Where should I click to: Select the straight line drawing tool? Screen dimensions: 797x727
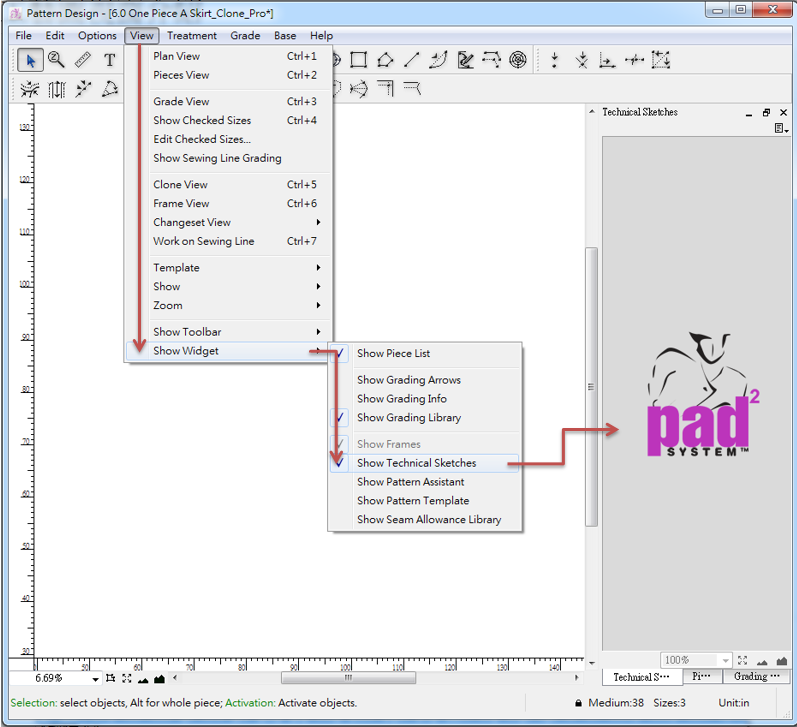[x=411, y=60]
